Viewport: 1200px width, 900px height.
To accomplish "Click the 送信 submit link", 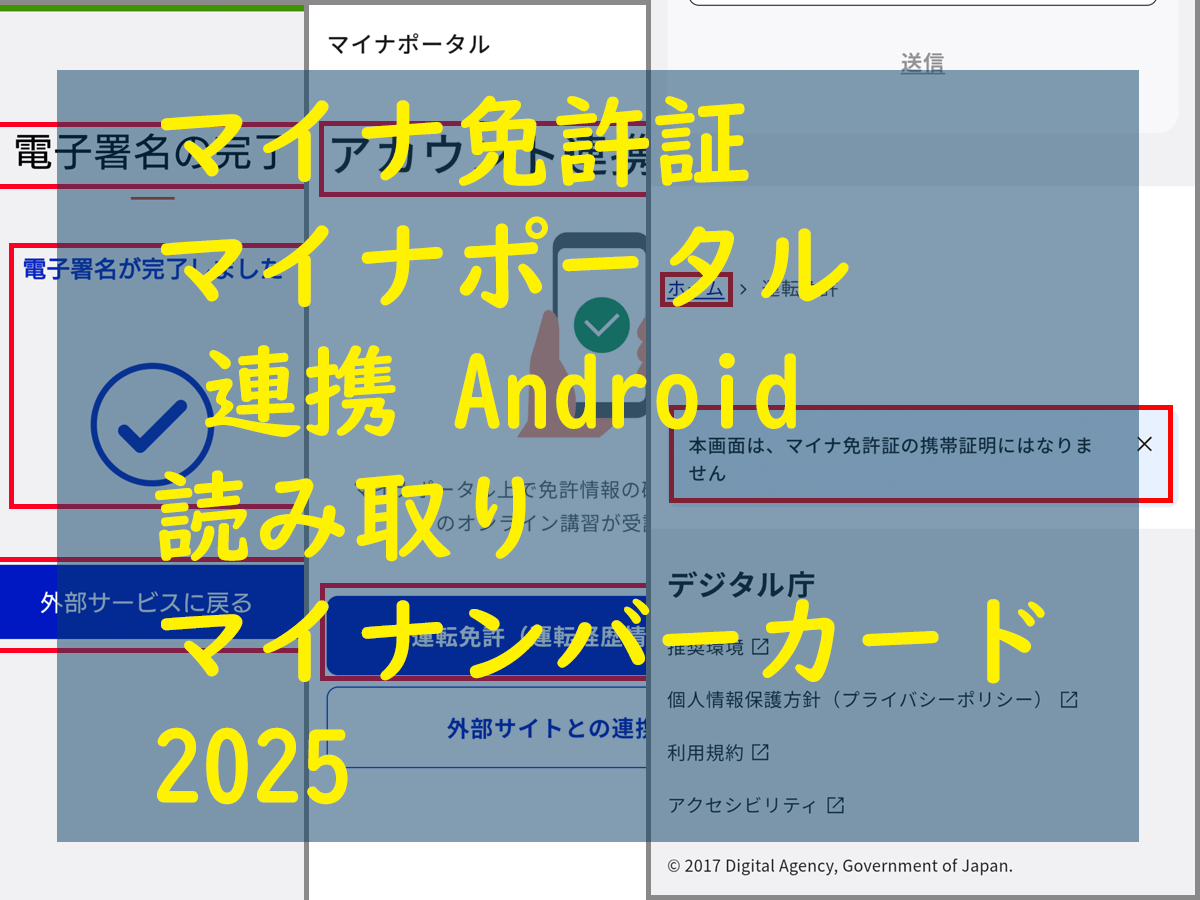I will click(922, 63).
